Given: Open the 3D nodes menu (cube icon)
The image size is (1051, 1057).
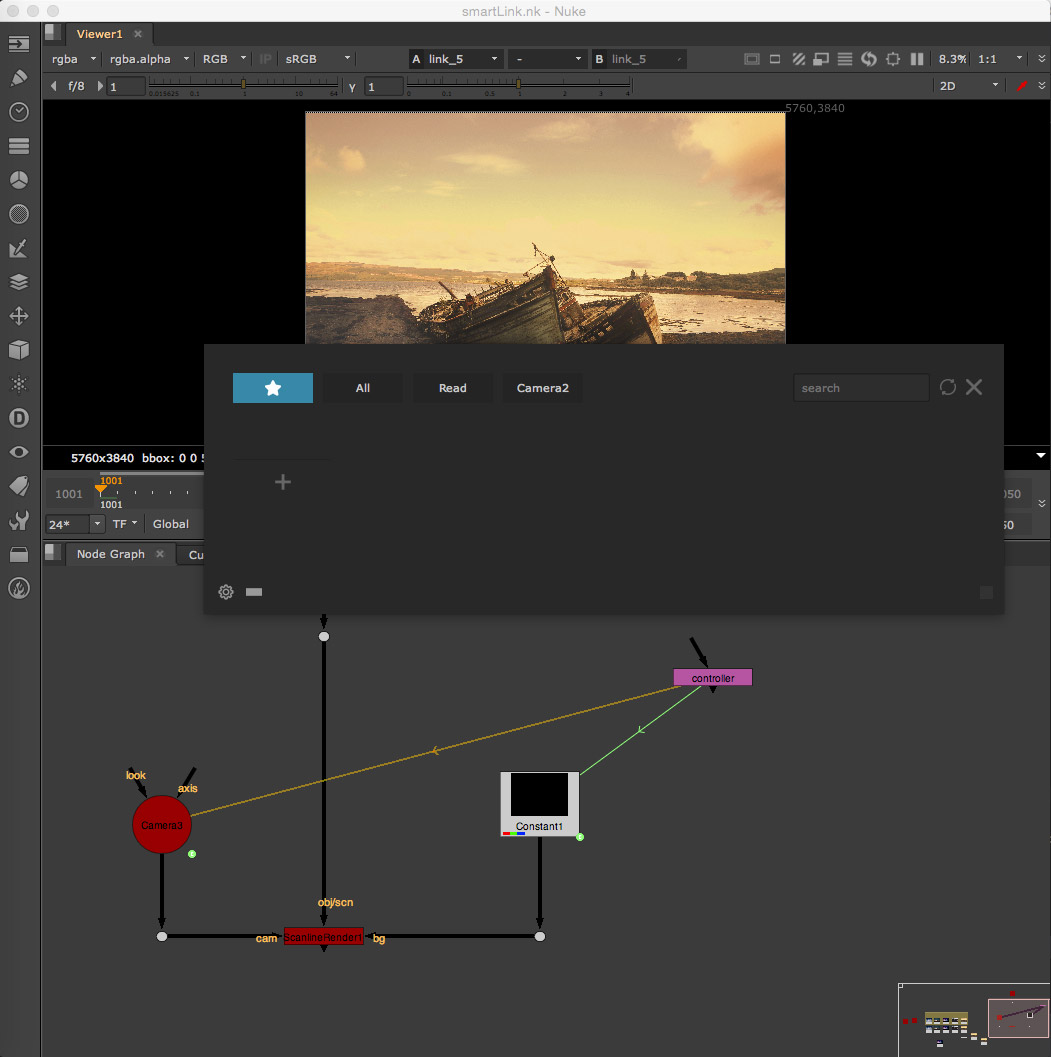Looking at the screenshot, I should click(18, 350).
